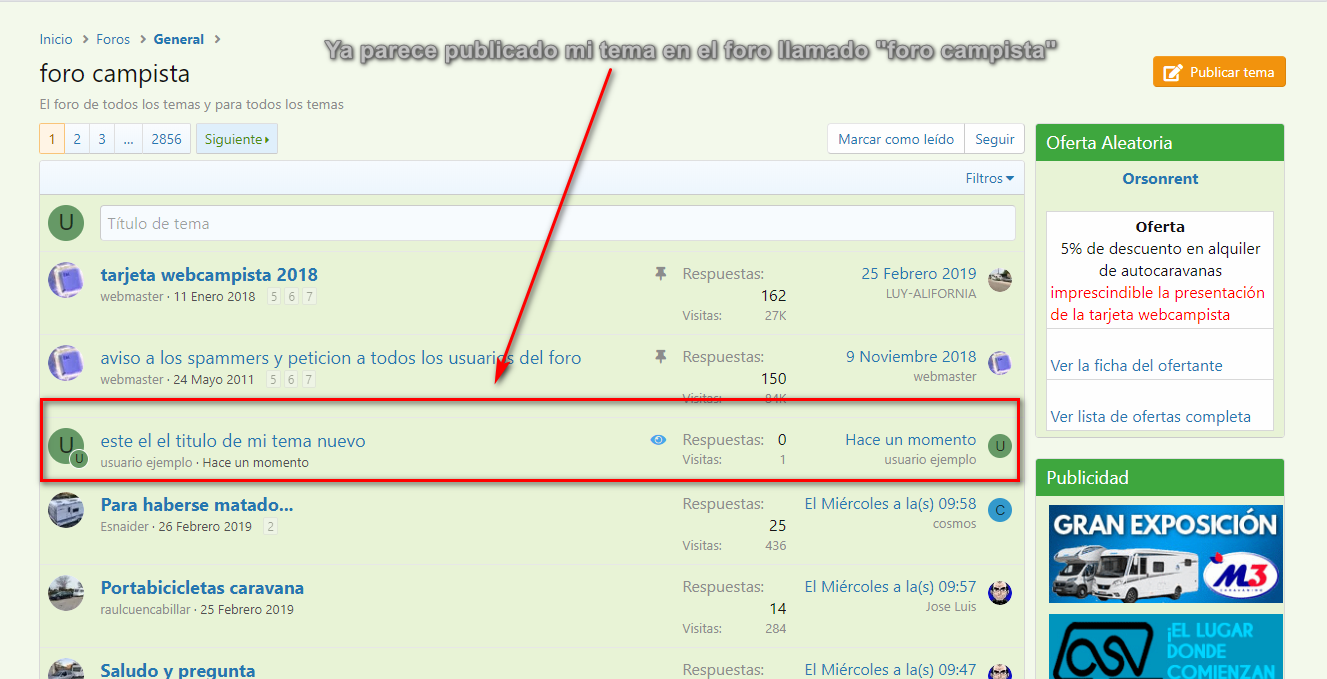Click Ver la ficha del ofertante
1327x679 pixels.
coord(1136,366)
